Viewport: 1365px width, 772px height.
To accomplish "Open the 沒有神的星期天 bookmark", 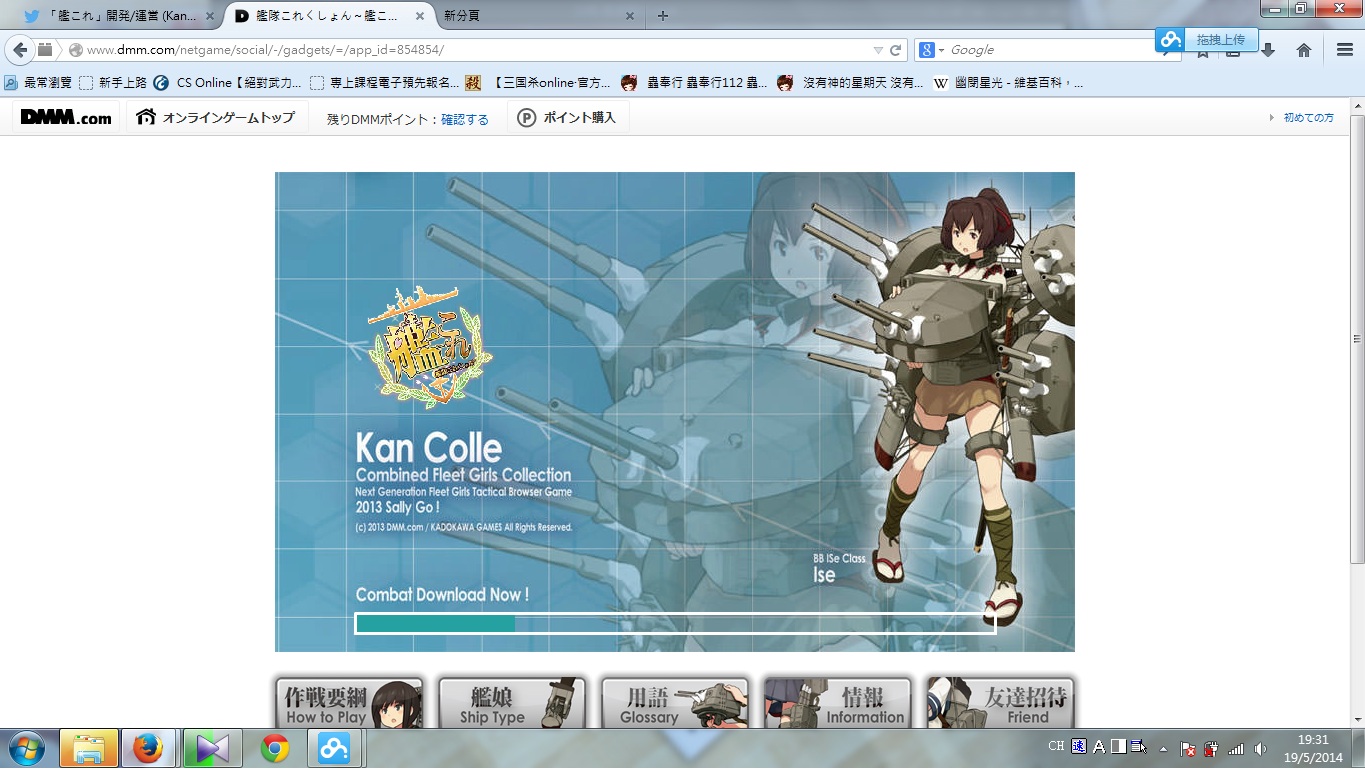I will pyautogui.click(x=850, y=83).
